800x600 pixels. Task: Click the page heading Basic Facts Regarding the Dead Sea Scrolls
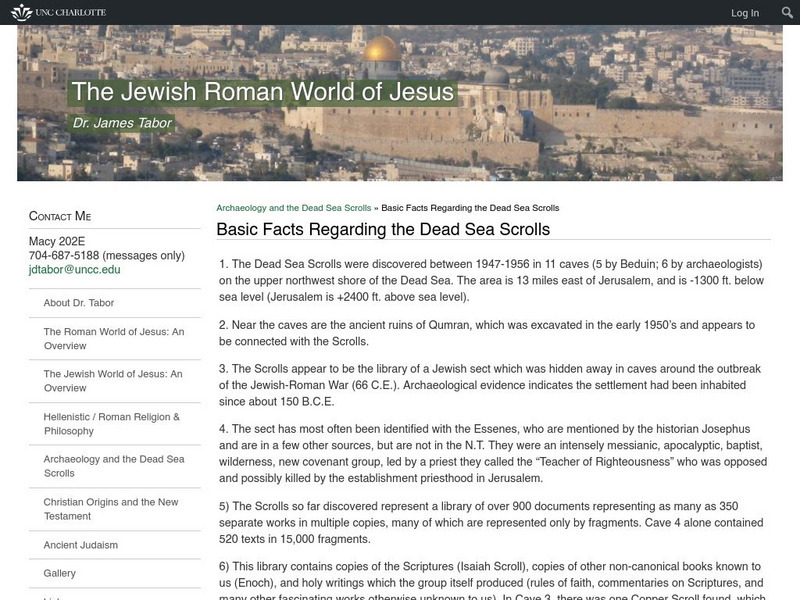point(404,228)
